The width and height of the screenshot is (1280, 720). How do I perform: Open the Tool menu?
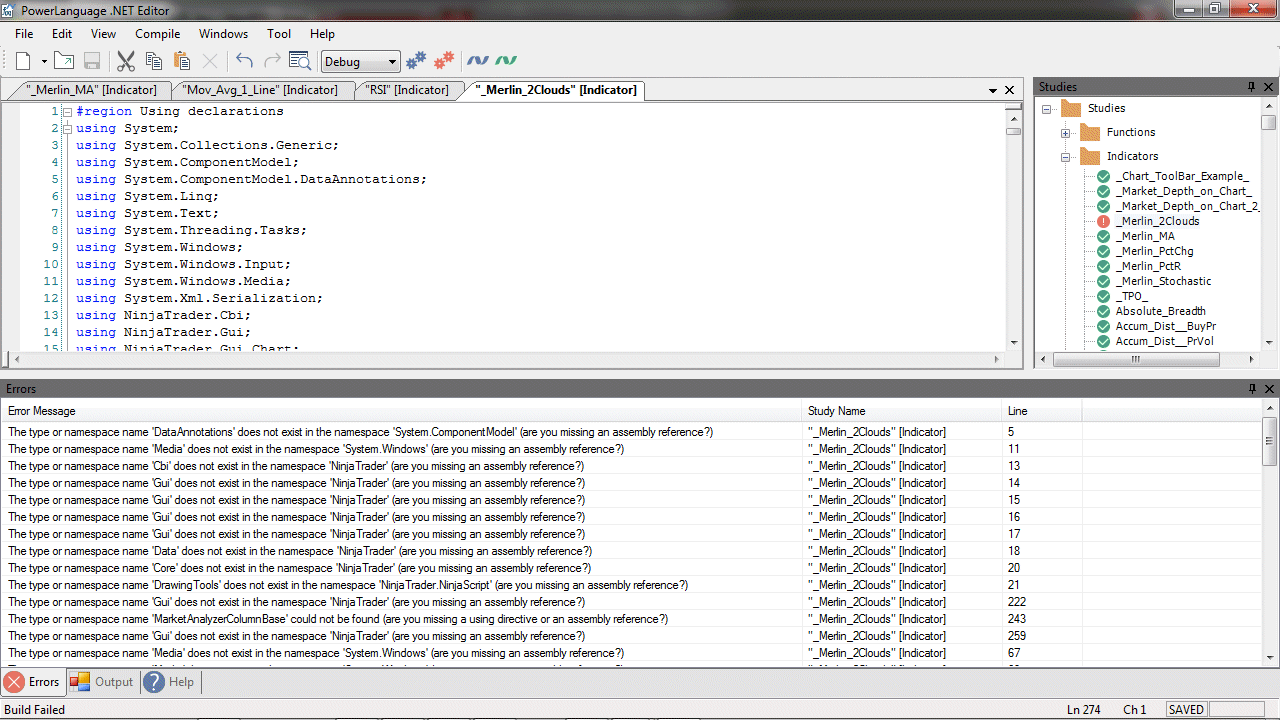[x=279, y=34]
